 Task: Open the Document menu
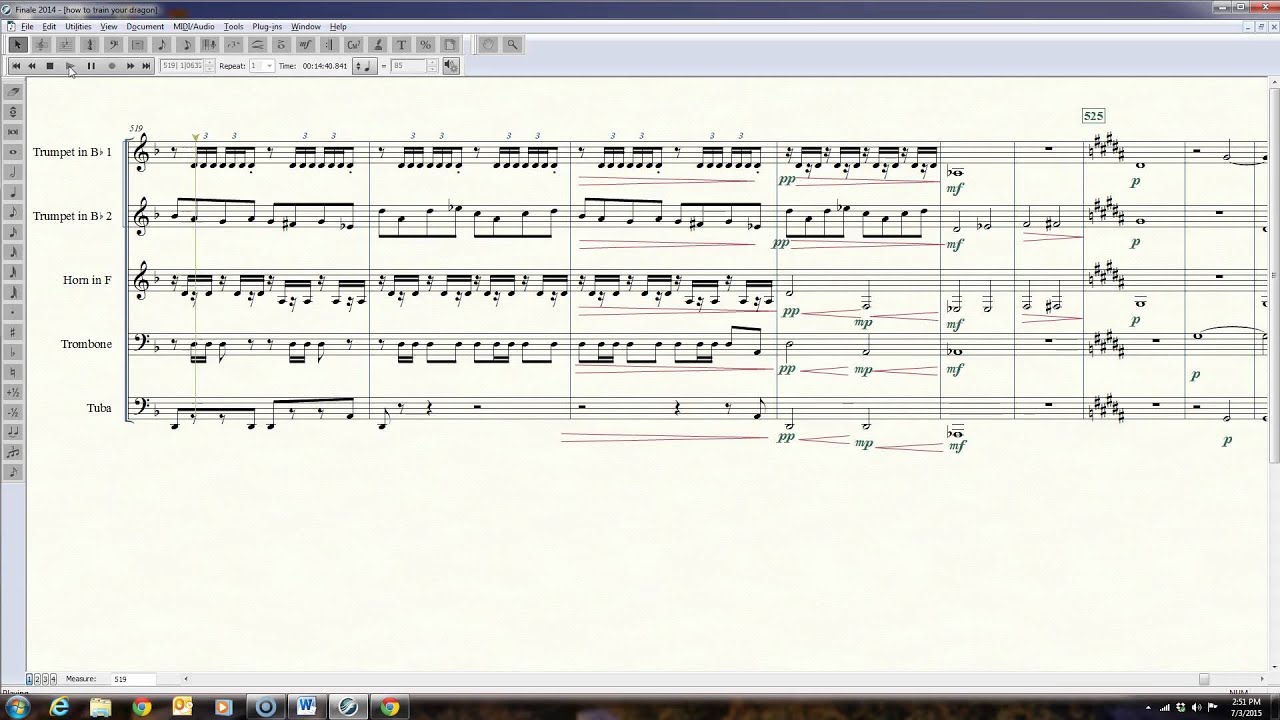tap(145, 27)
